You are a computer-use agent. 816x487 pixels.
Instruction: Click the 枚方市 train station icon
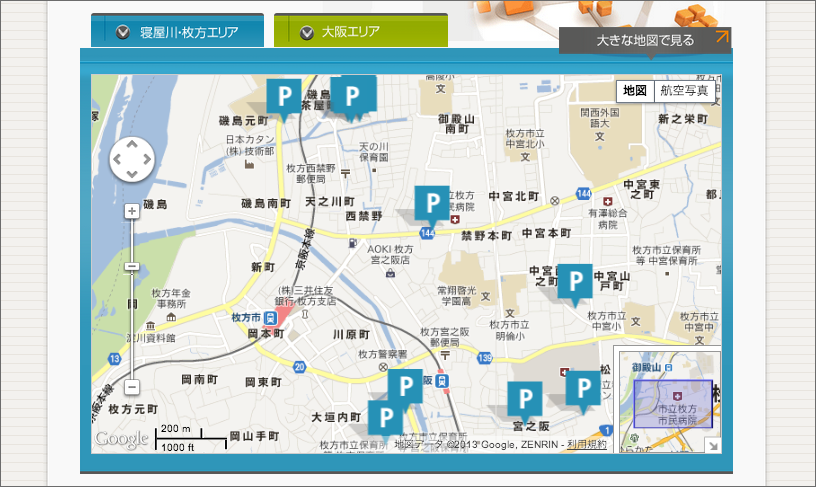[x=272, y=317]
